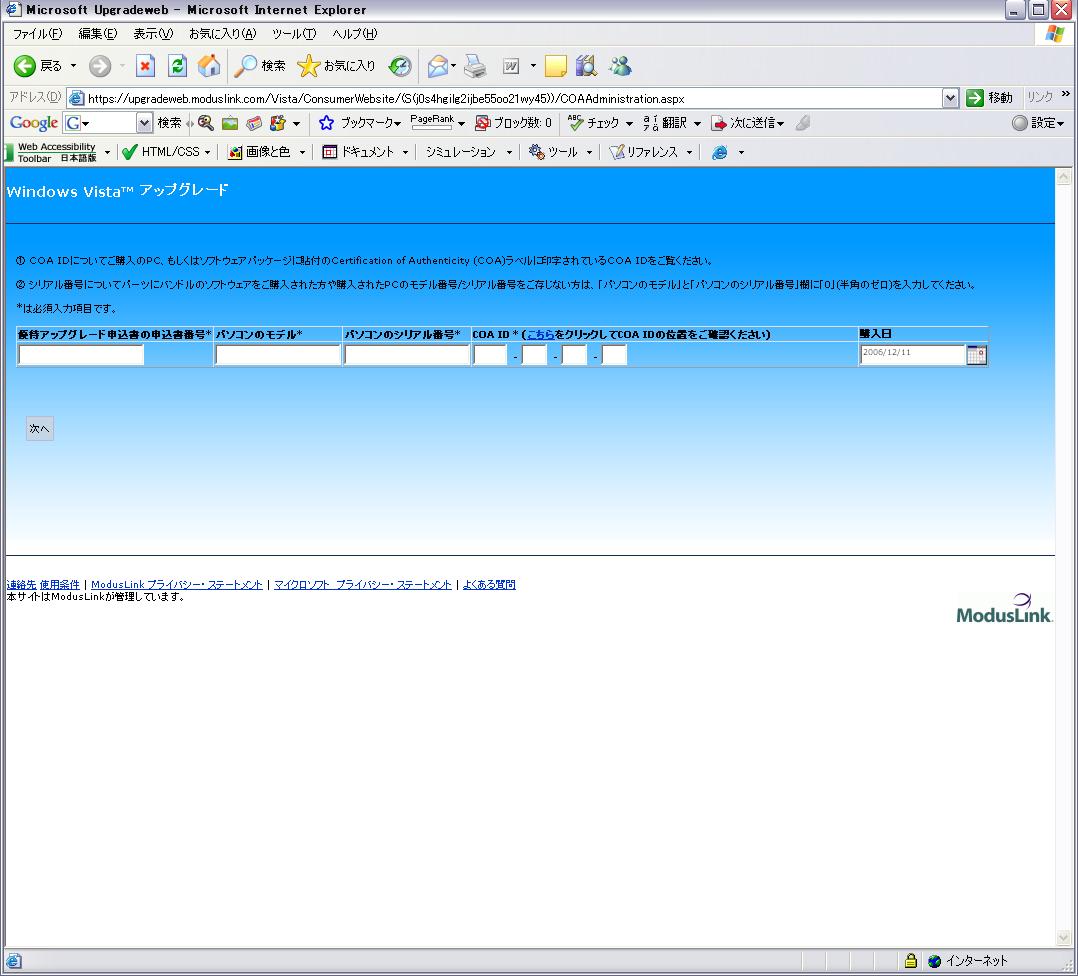The image size is (1078, 976).
Task: Click the page scroll-down arrow
Action: click(1063, 938)
